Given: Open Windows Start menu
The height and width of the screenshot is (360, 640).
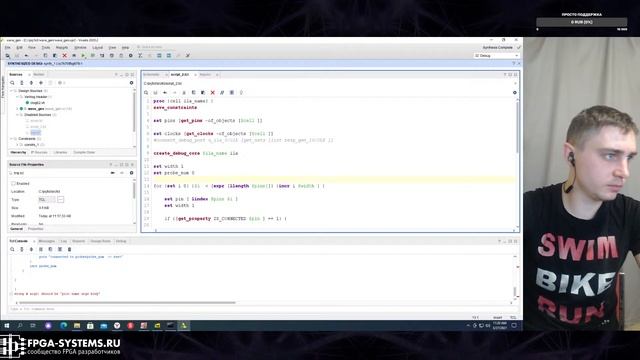Looking at the screenshot, I should 7,325.
